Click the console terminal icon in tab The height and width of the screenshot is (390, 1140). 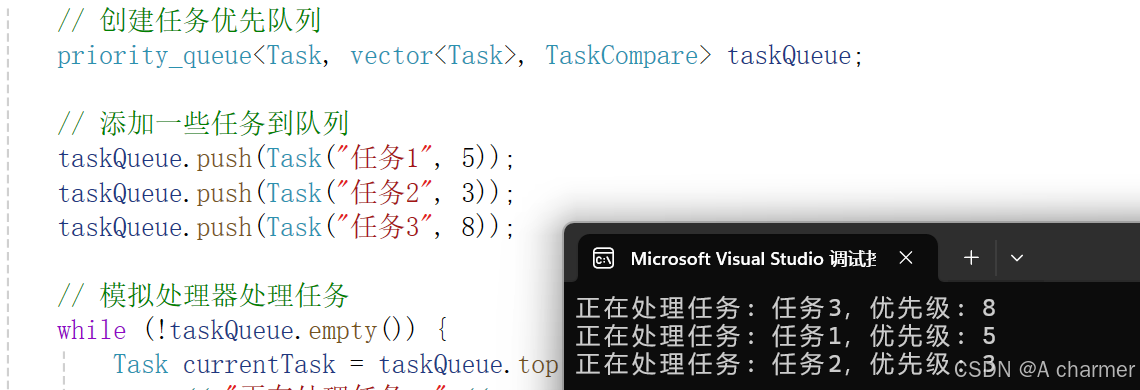tap(603, 258)
